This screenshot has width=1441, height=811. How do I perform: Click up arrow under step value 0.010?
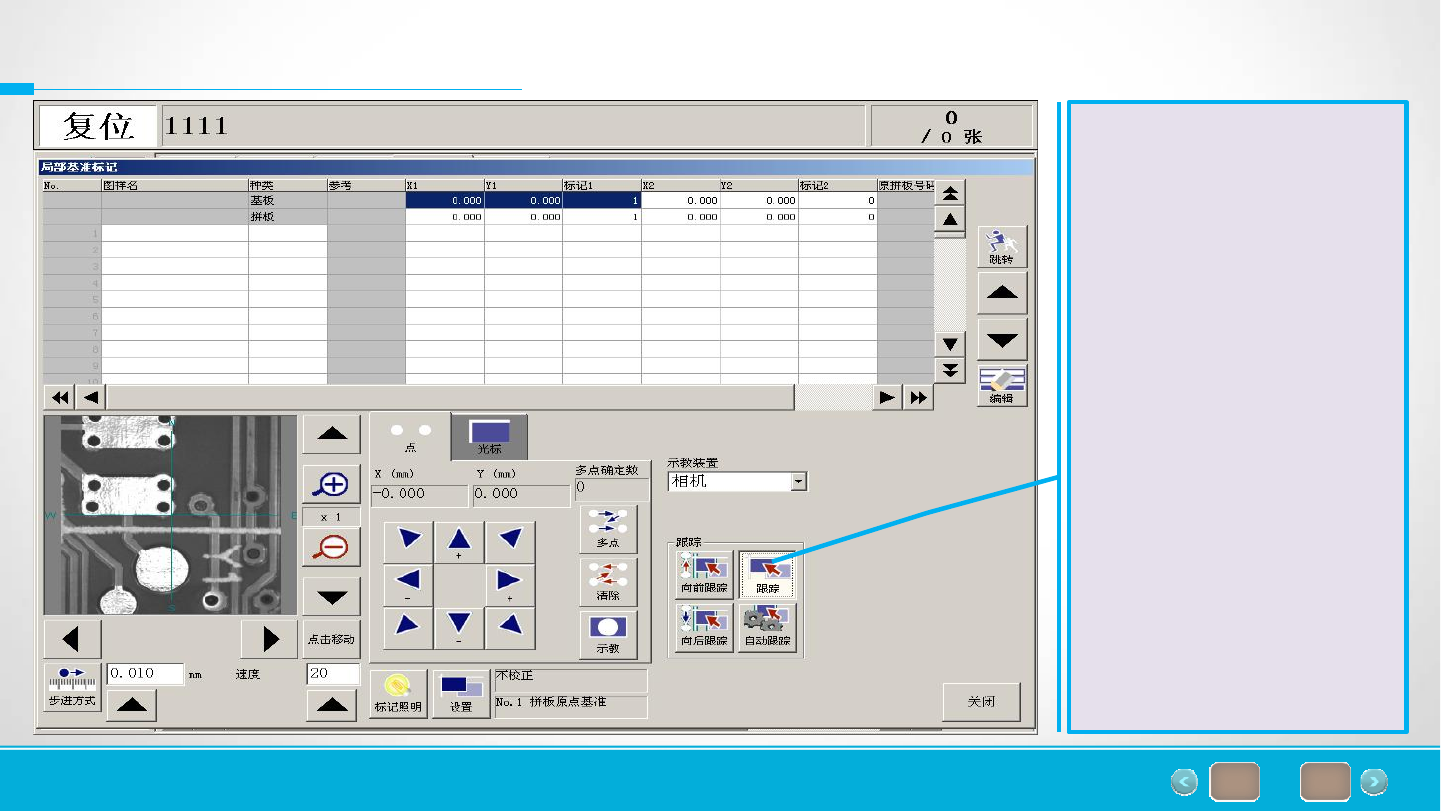tap(131, 705)
